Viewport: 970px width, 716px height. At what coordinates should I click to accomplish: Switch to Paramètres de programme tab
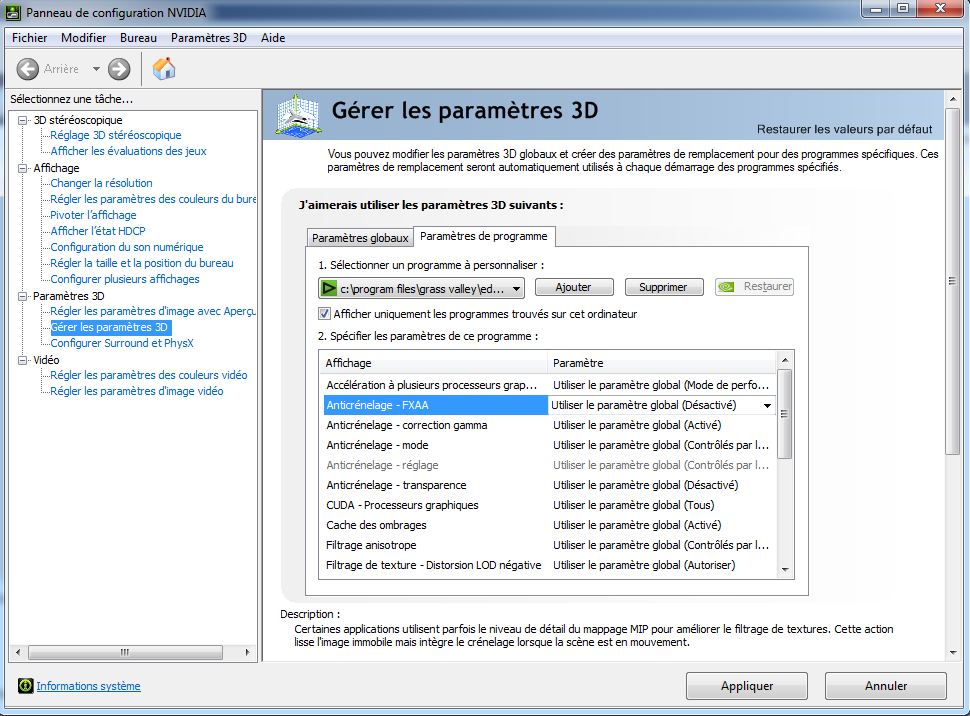(x=484, y=236)
